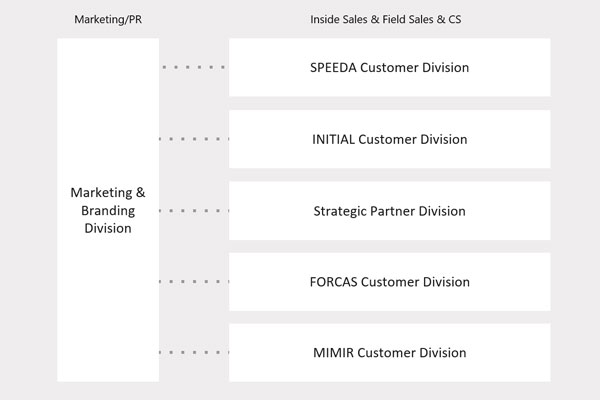Select the SPEEDA Customer Division box

pos(389,68)
